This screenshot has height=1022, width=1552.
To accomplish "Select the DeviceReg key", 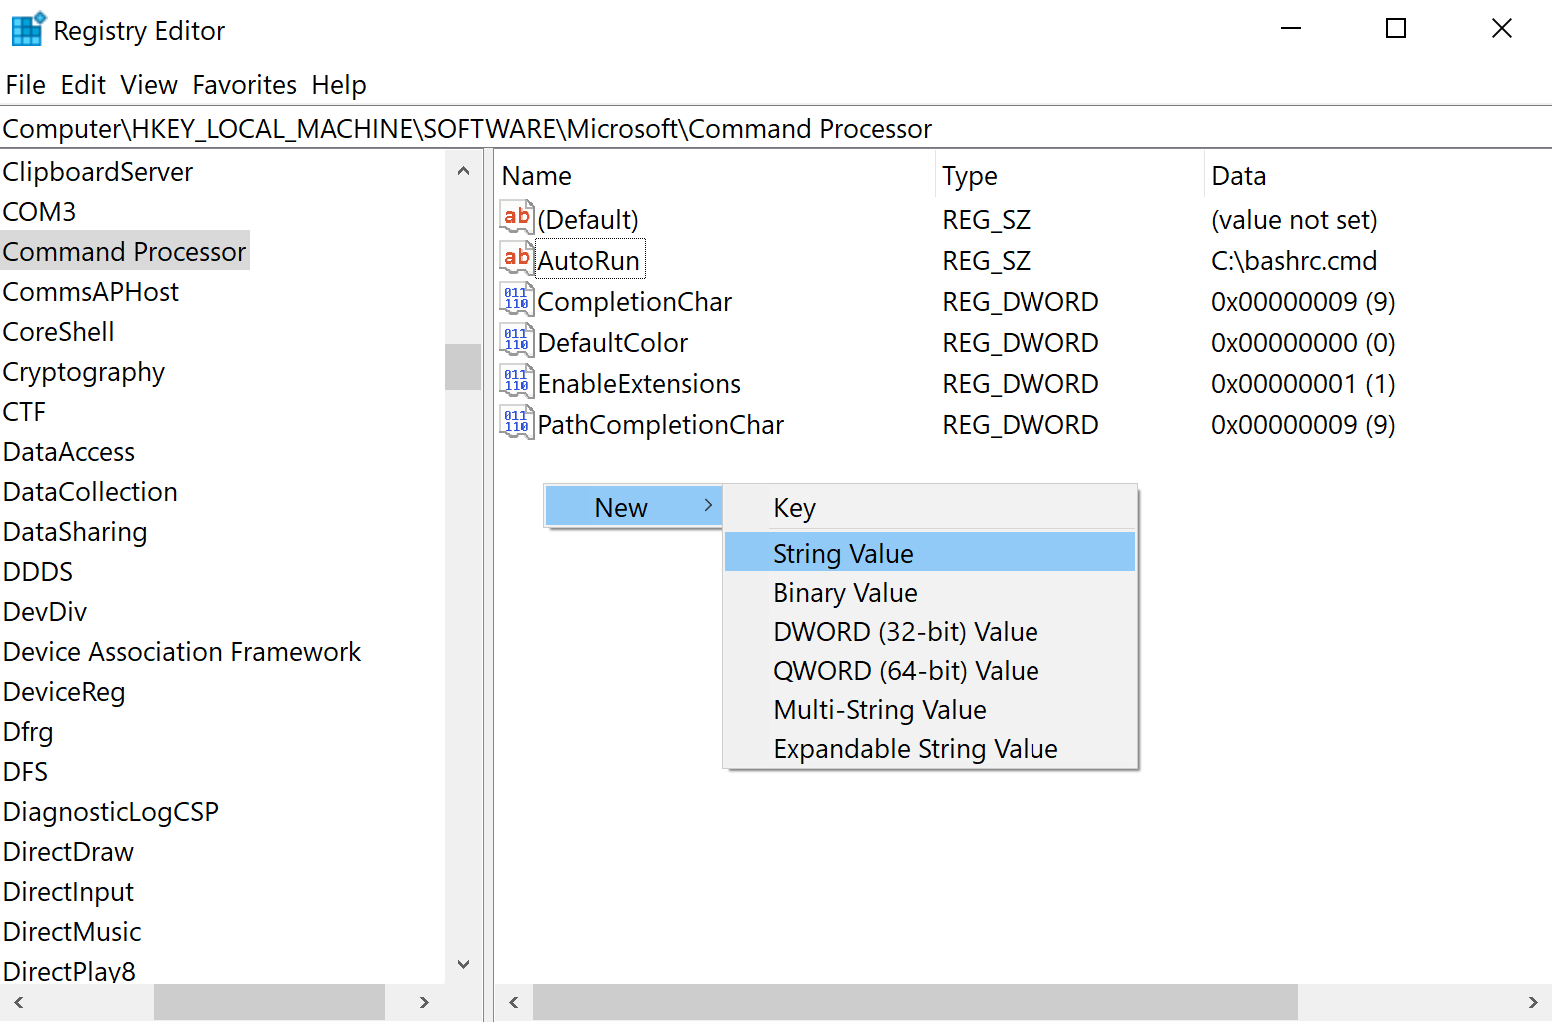I will pos(65,692).
